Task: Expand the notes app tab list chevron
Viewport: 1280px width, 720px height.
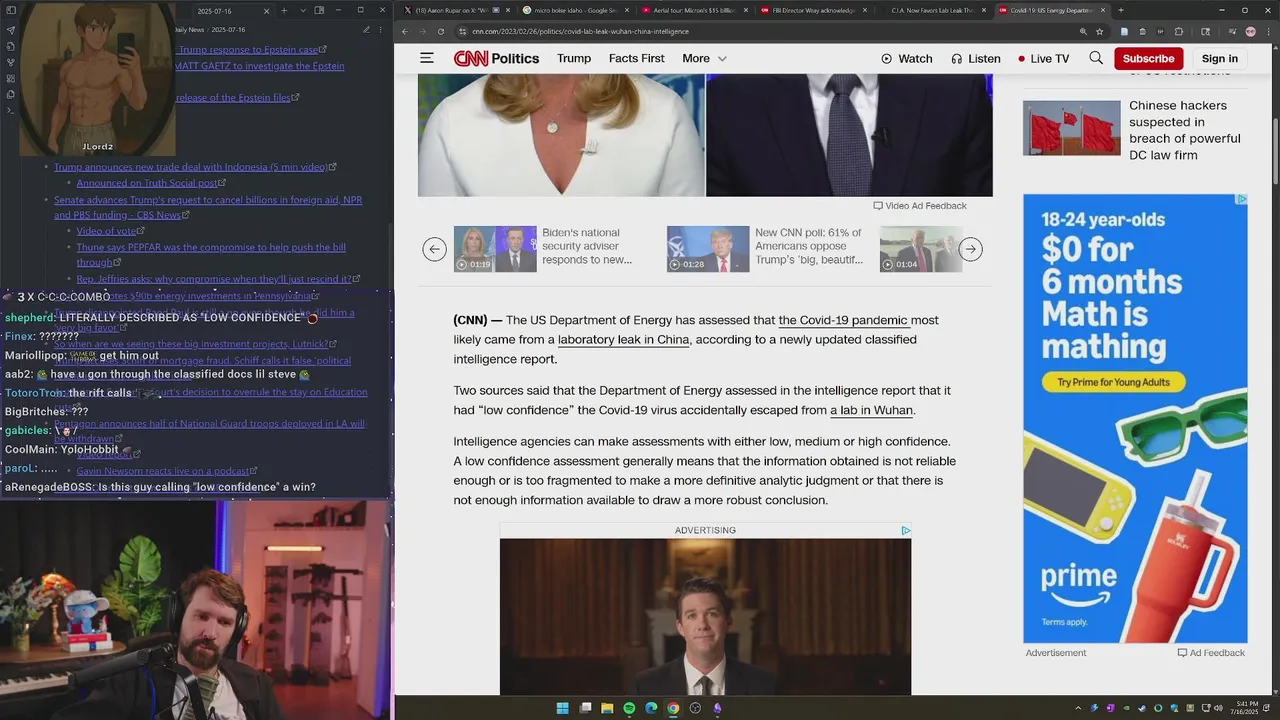Action: click(x=301, y=10)
